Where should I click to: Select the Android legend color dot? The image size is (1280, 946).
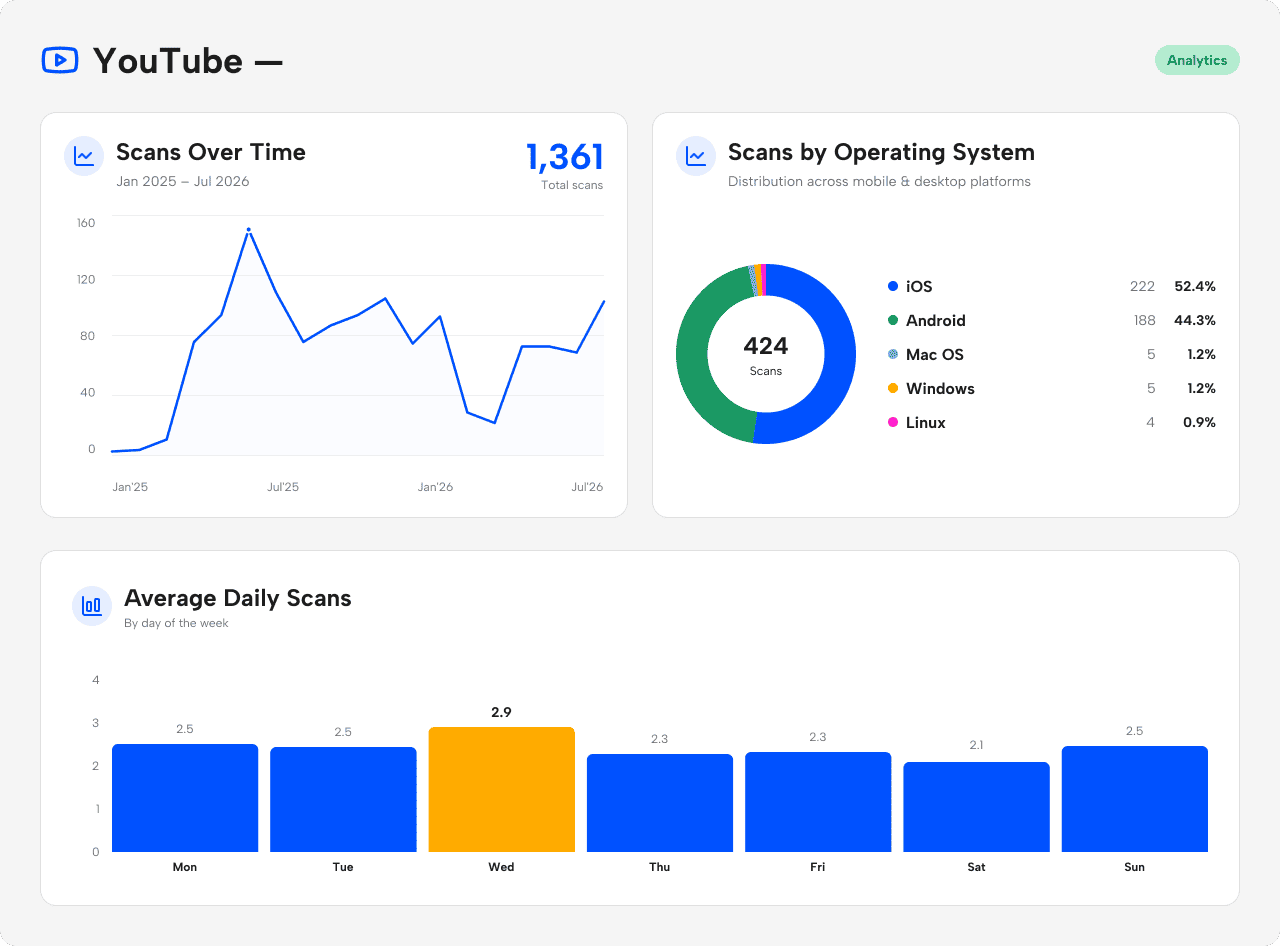893,320
